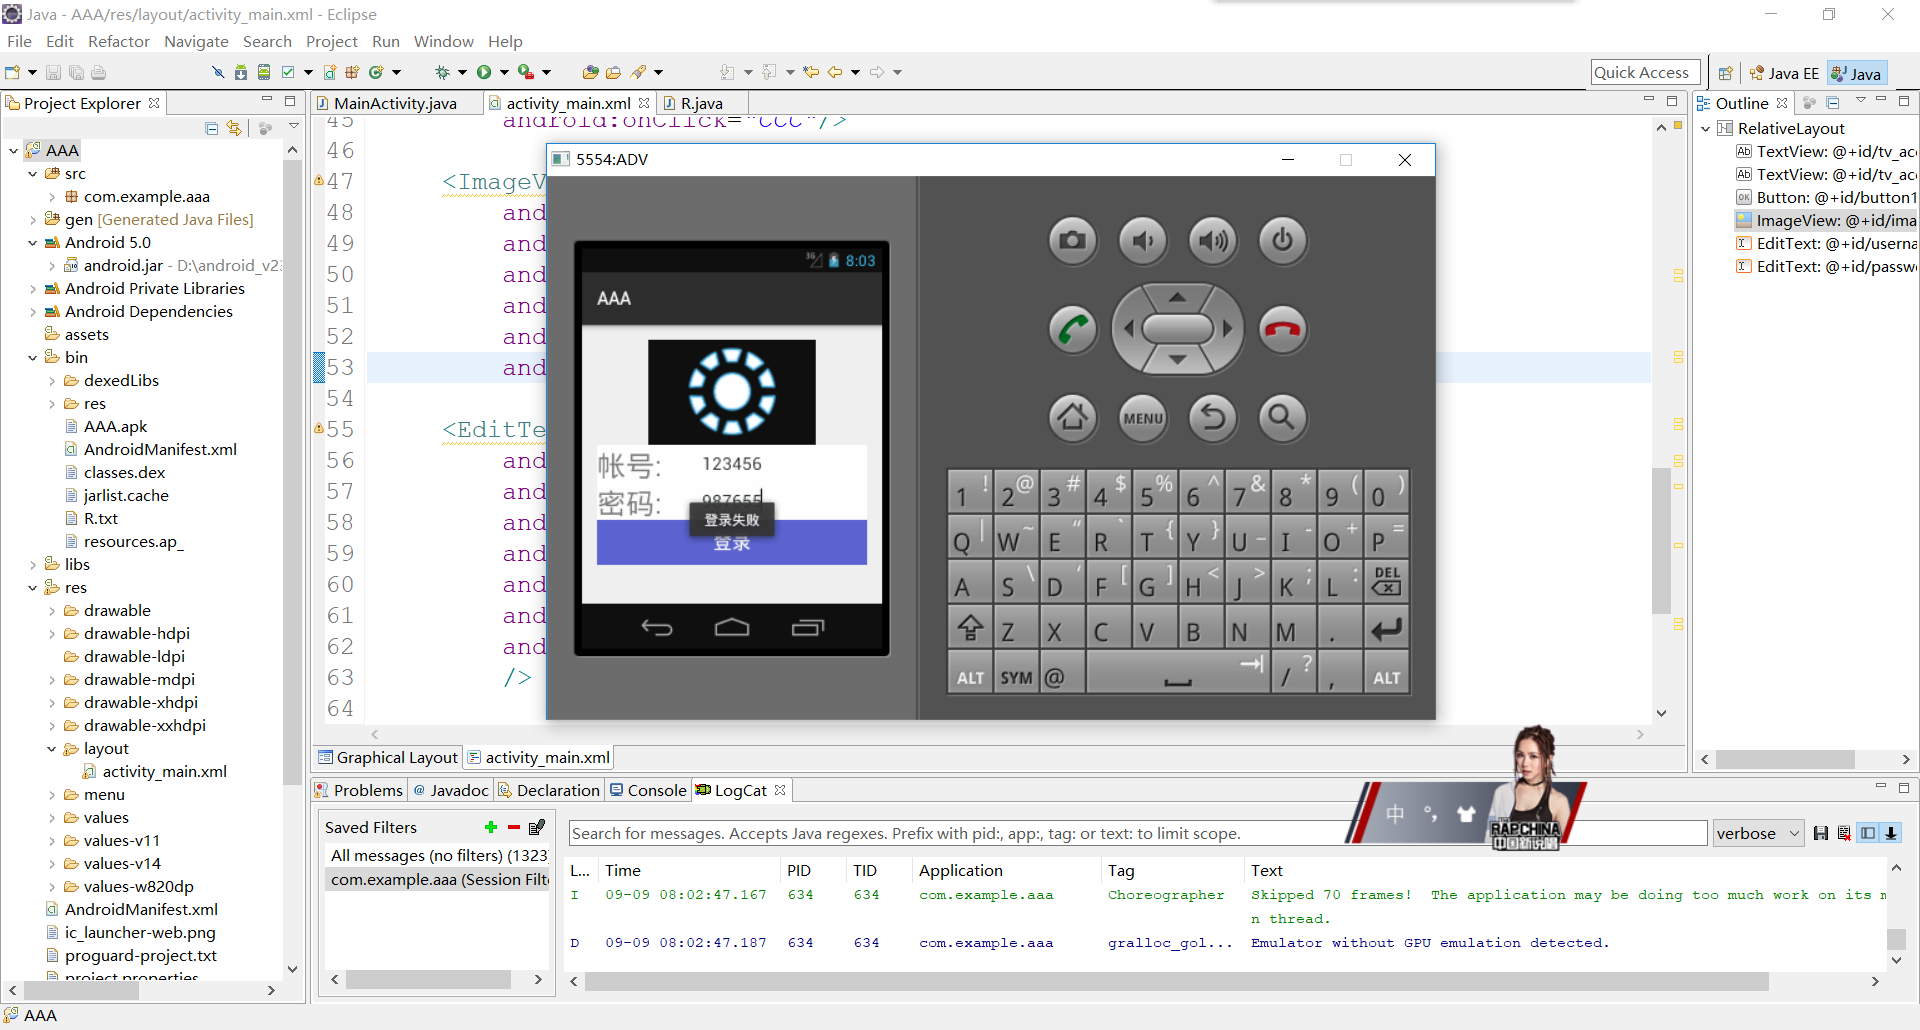The image size is (1920, 1030).
Task: Collapse the RelativeLayout node in the Outline
Action: pos(1706,128)
